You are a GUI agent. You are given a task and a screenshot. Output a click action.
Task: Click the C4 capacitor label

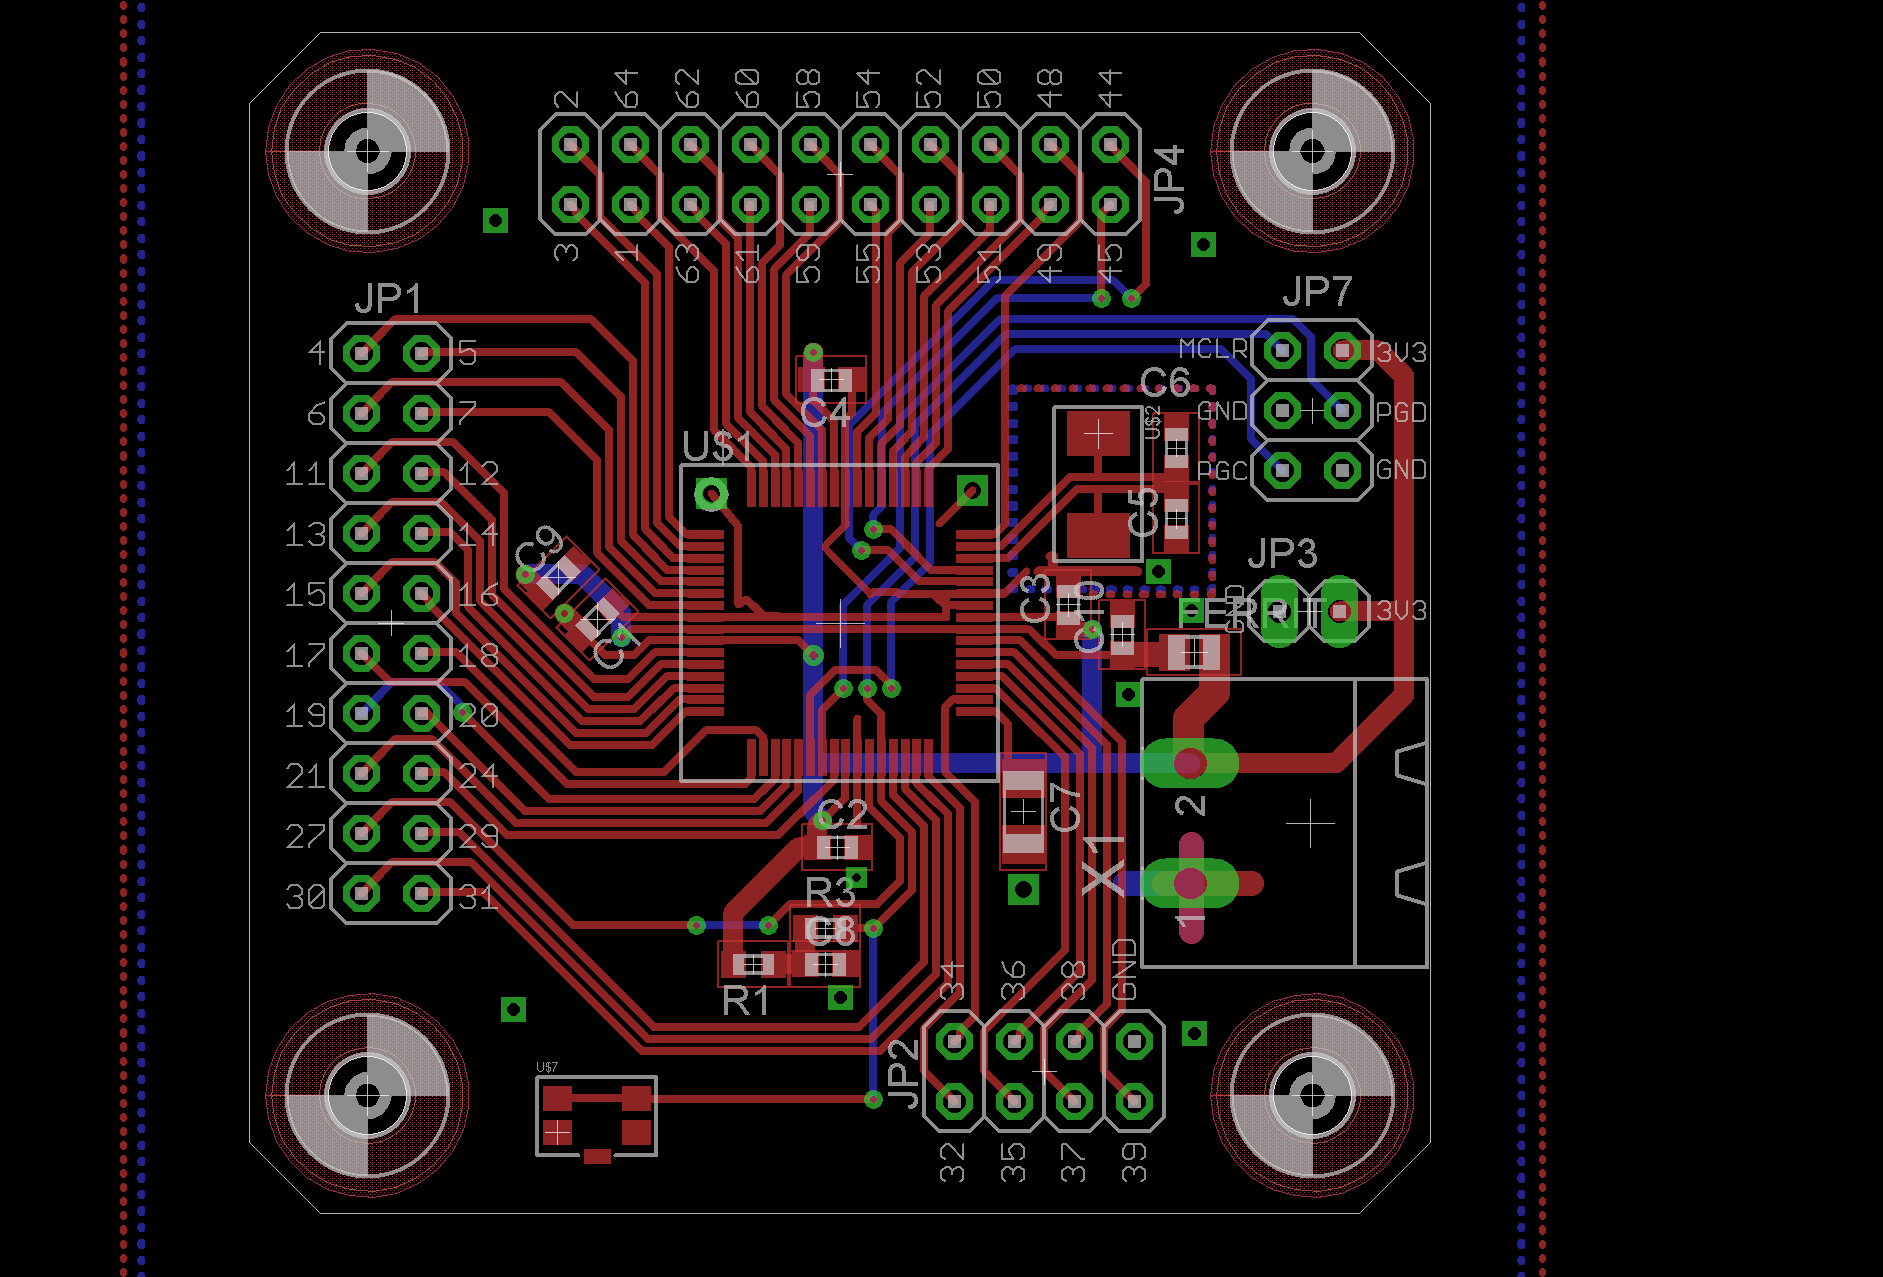(825, 412)
